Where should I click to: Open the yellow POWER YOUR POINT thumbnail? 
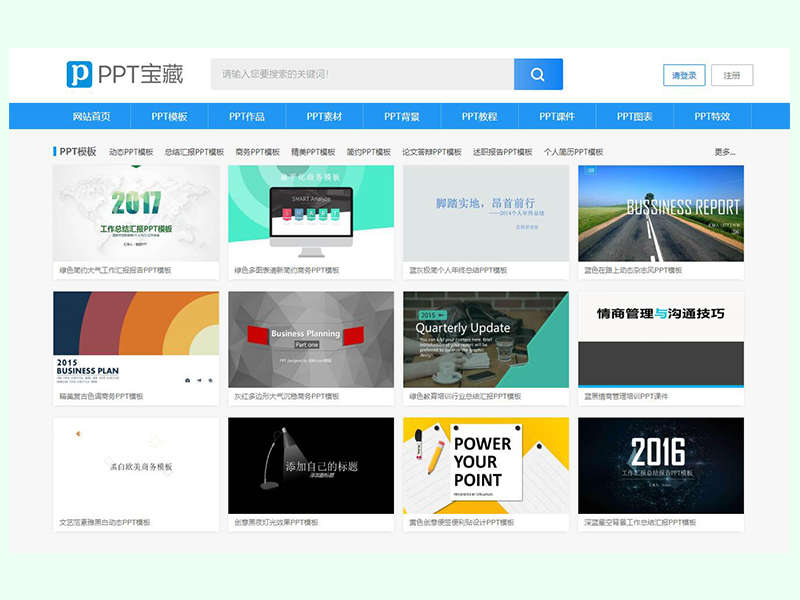(x=486, y=465)
